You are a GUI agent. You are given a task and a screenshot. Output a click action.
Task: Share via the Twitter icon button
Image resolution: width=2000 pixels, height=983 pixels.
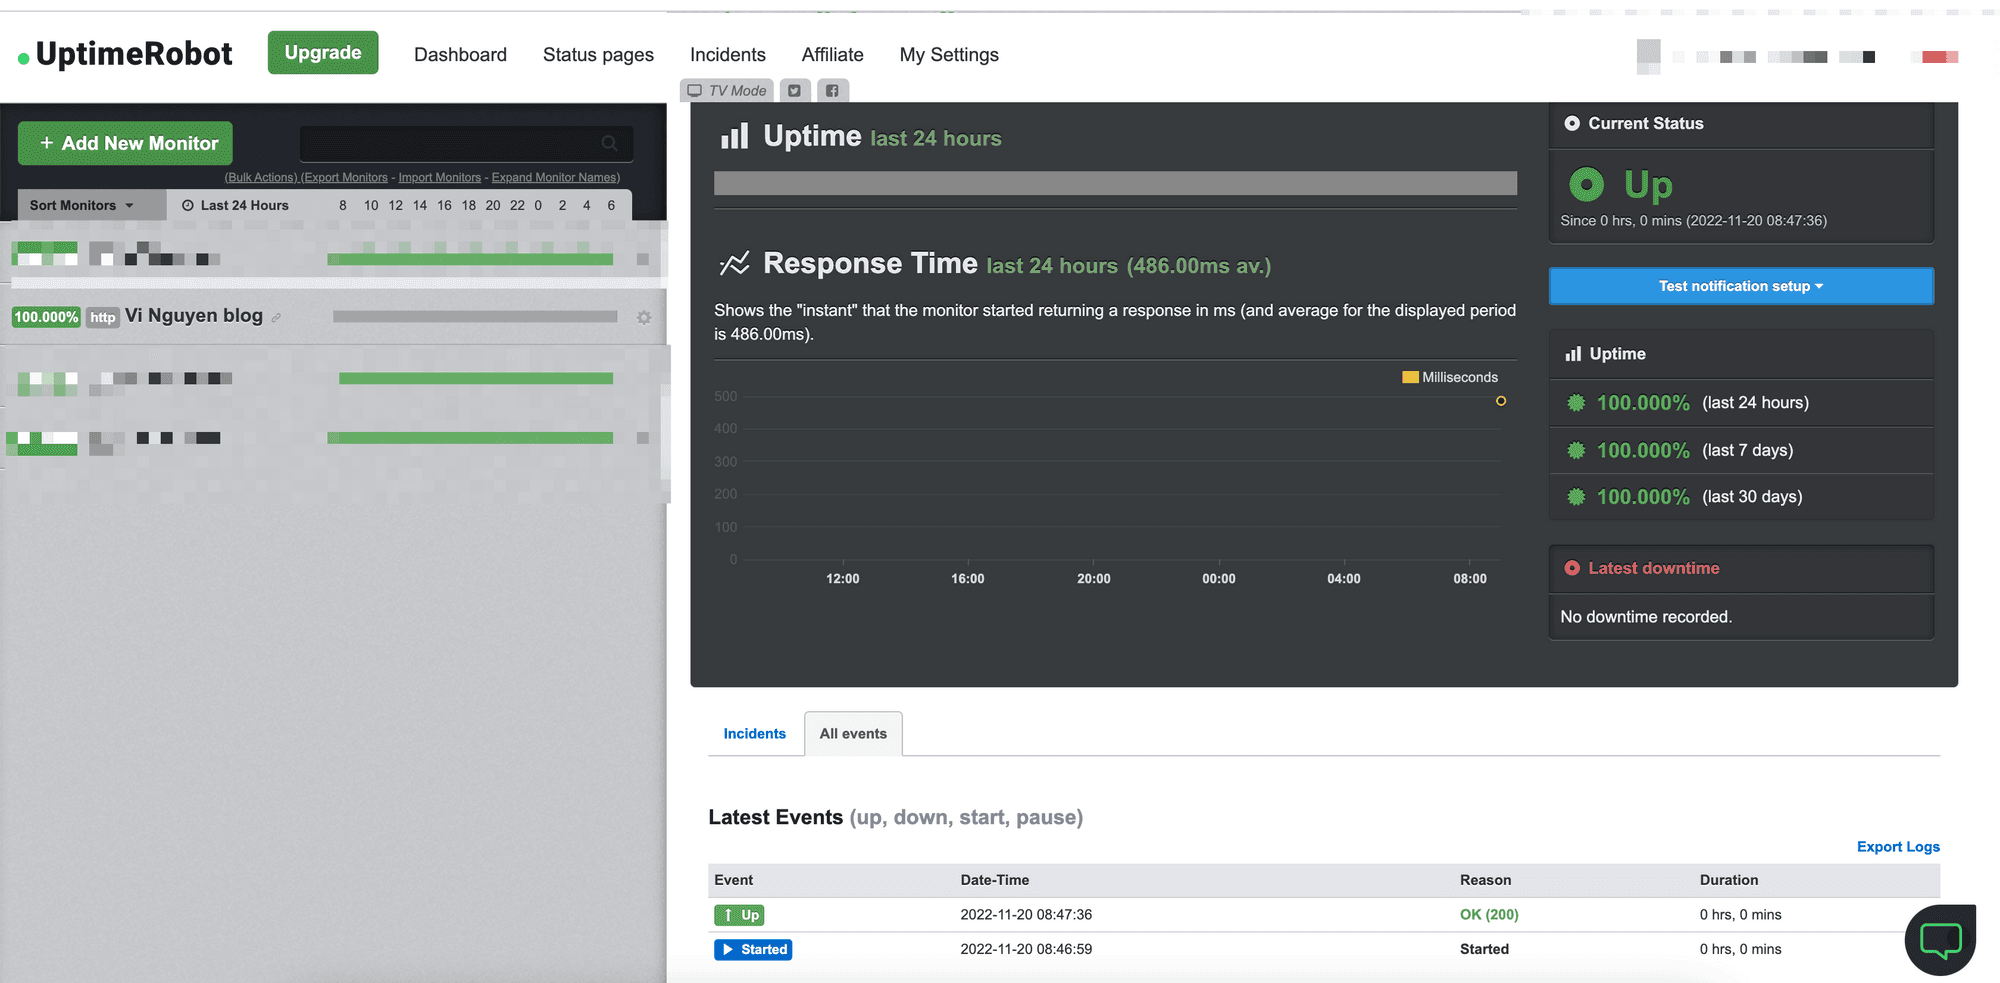(x=794, y=91)
